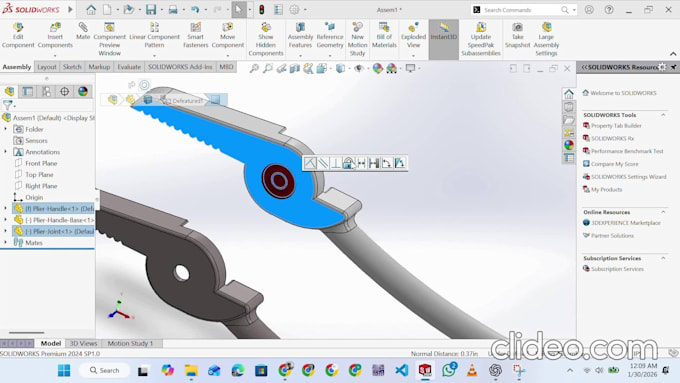680x383 pixels.
Task: Open Performance Benchmark Test link
Action: [x=627, y=151]
